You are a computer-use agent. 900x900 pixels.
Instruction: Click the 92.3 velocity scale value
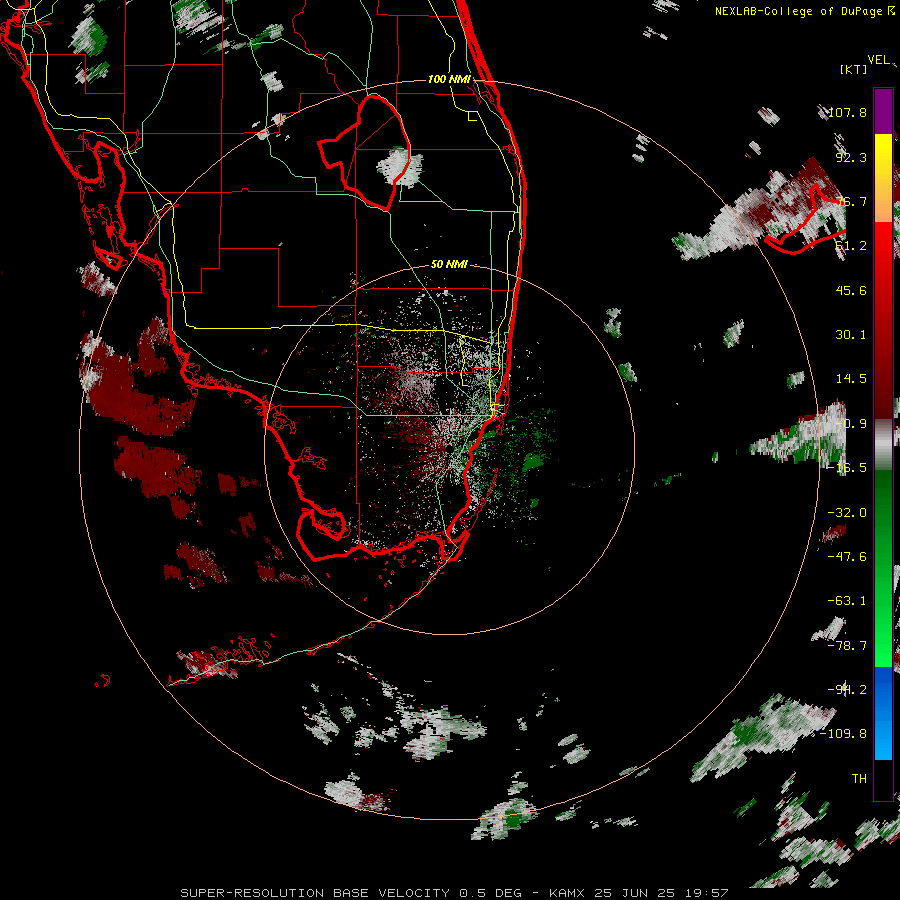(x=851, y=157)
